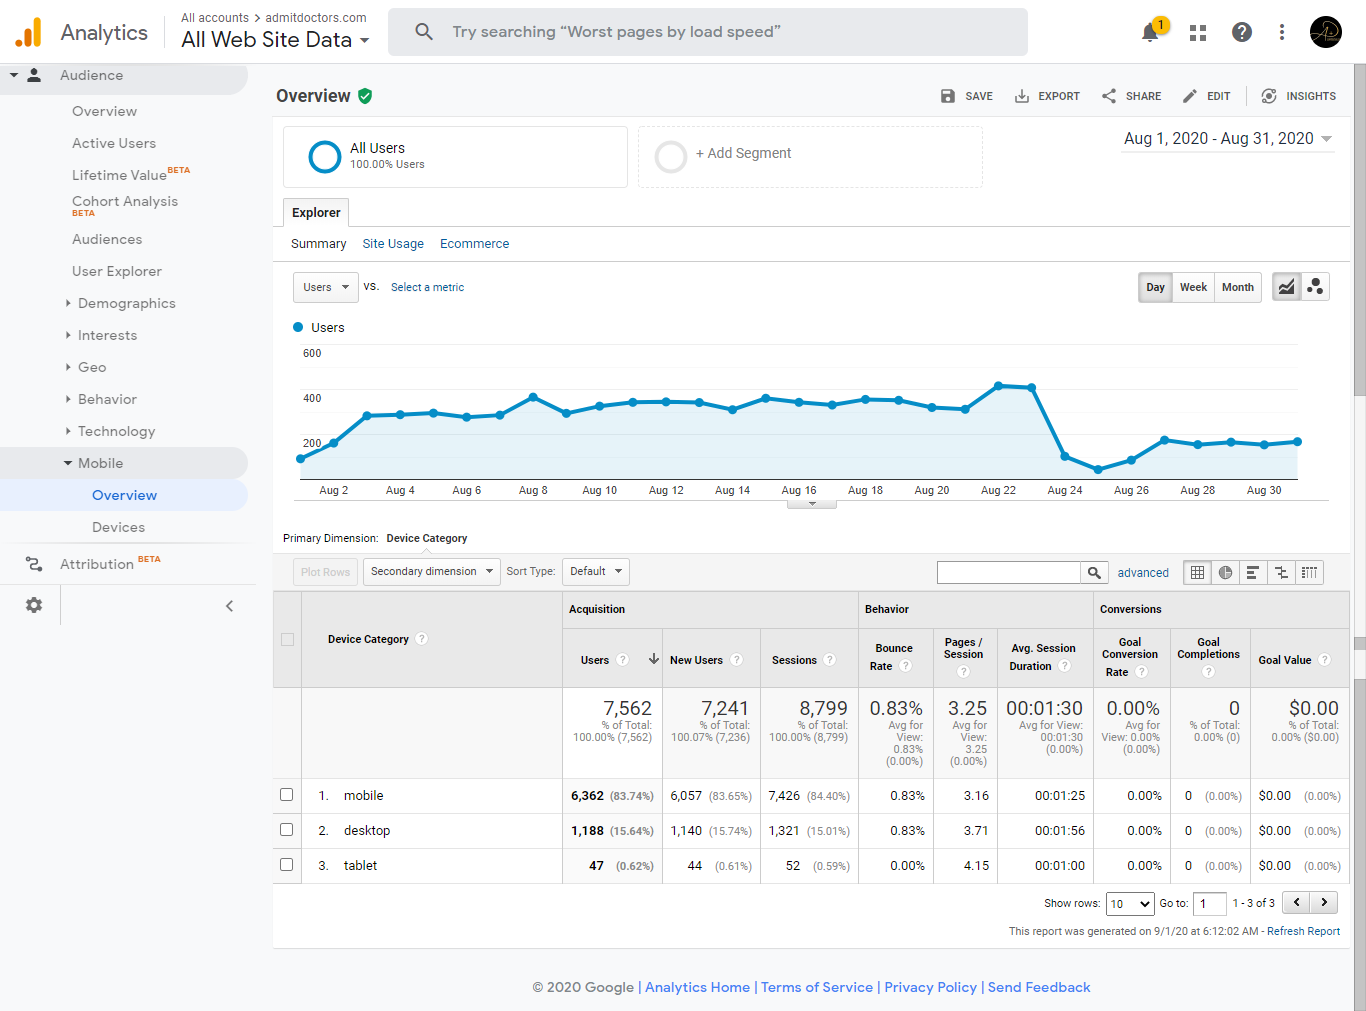Open the account profile avatar
This screenshot has width=1366, height=1011.
(x=1326, y=32)
